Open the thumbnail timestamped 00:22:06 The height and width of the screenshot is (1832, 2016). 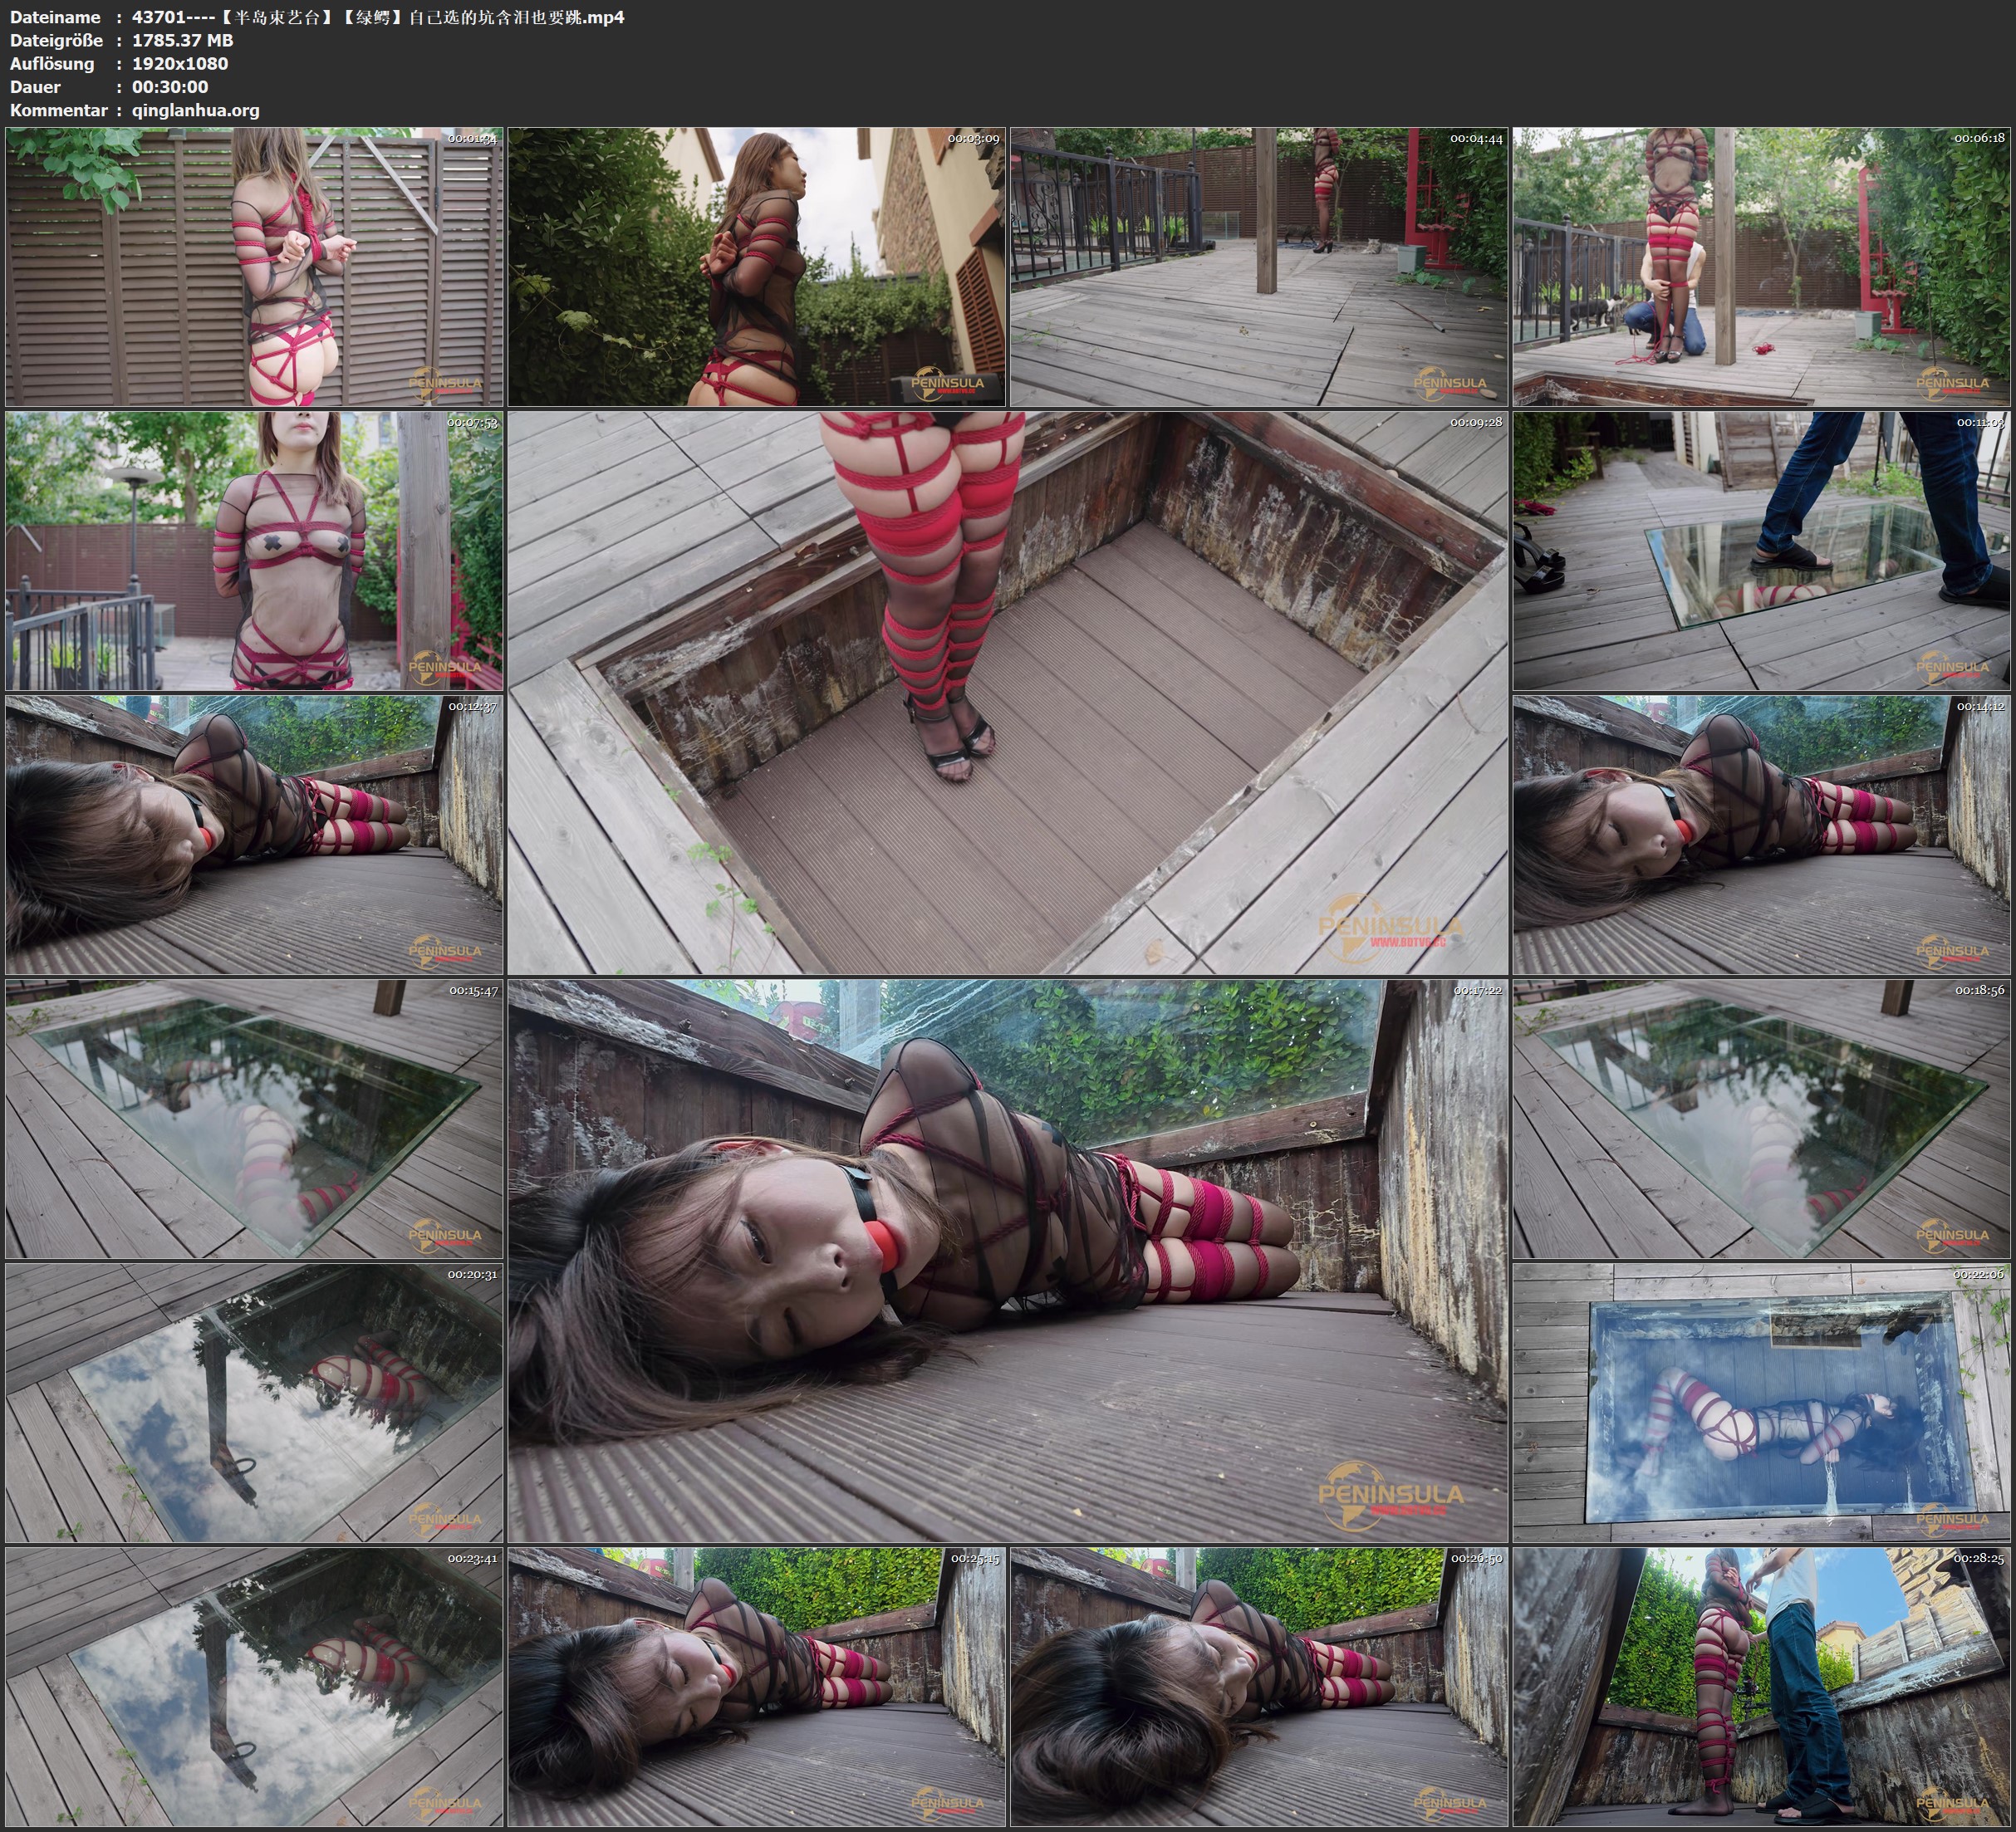click(x=1761, y=1403)
